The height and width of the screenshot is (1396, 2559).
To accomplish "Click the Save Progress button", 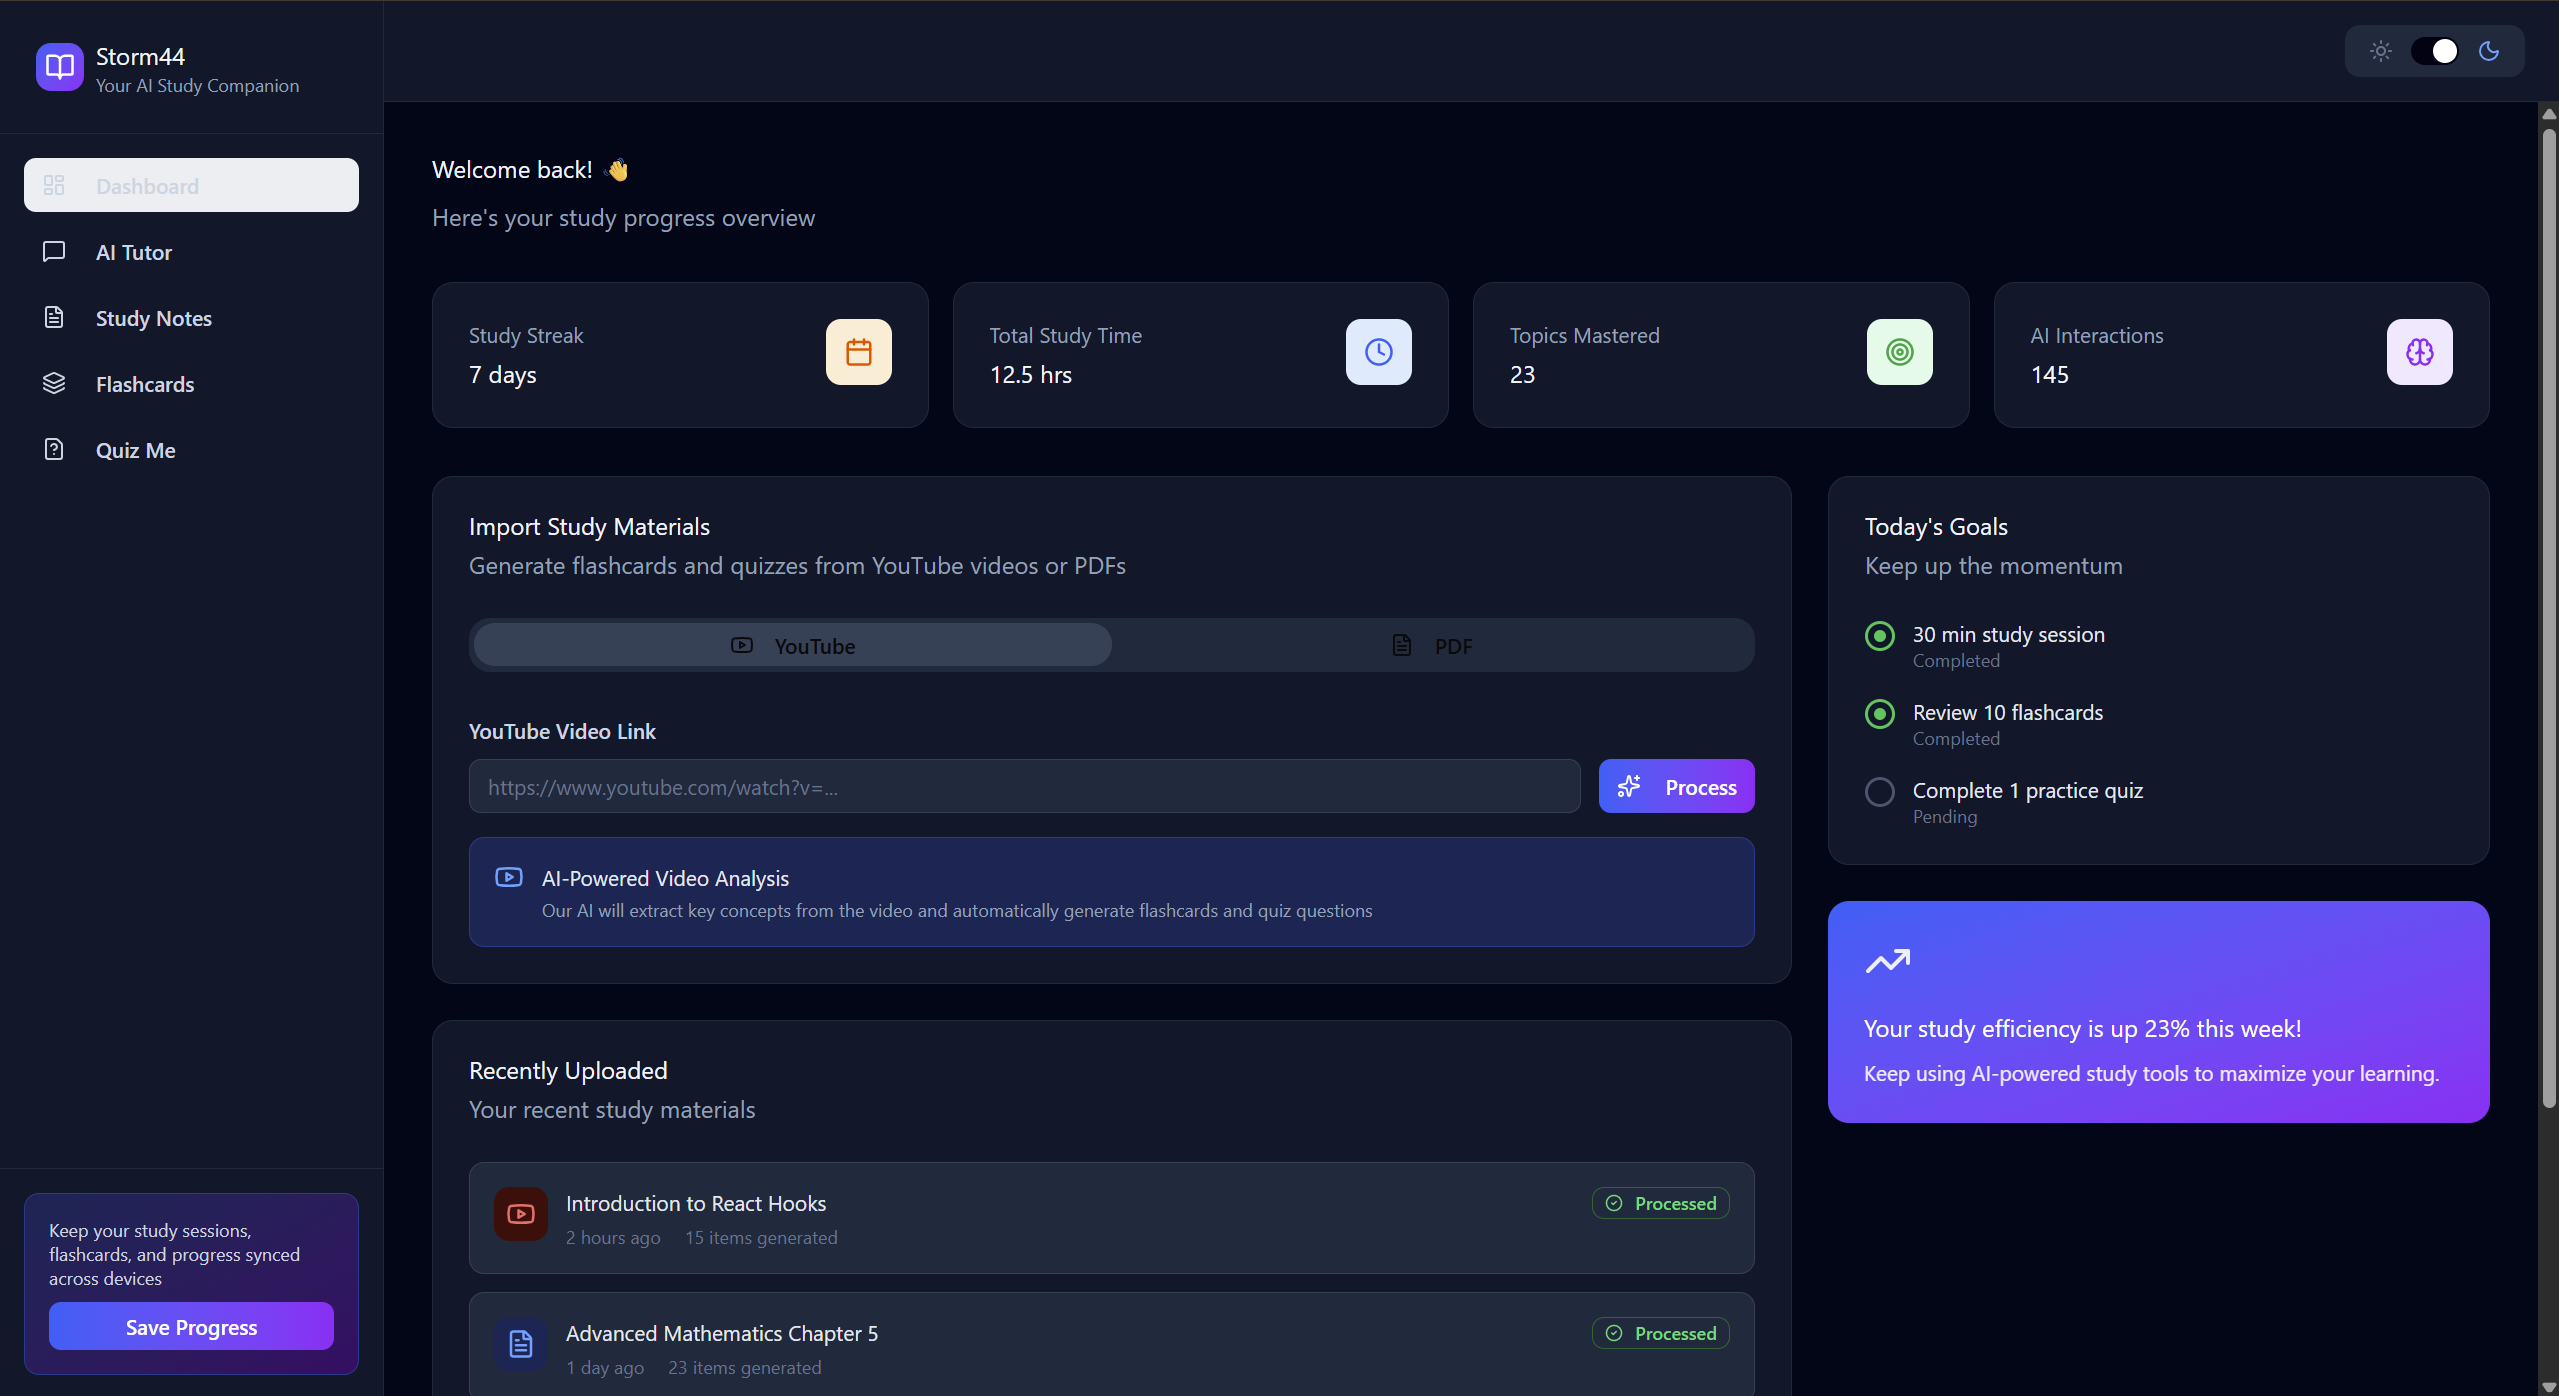I will point(191,1327).
